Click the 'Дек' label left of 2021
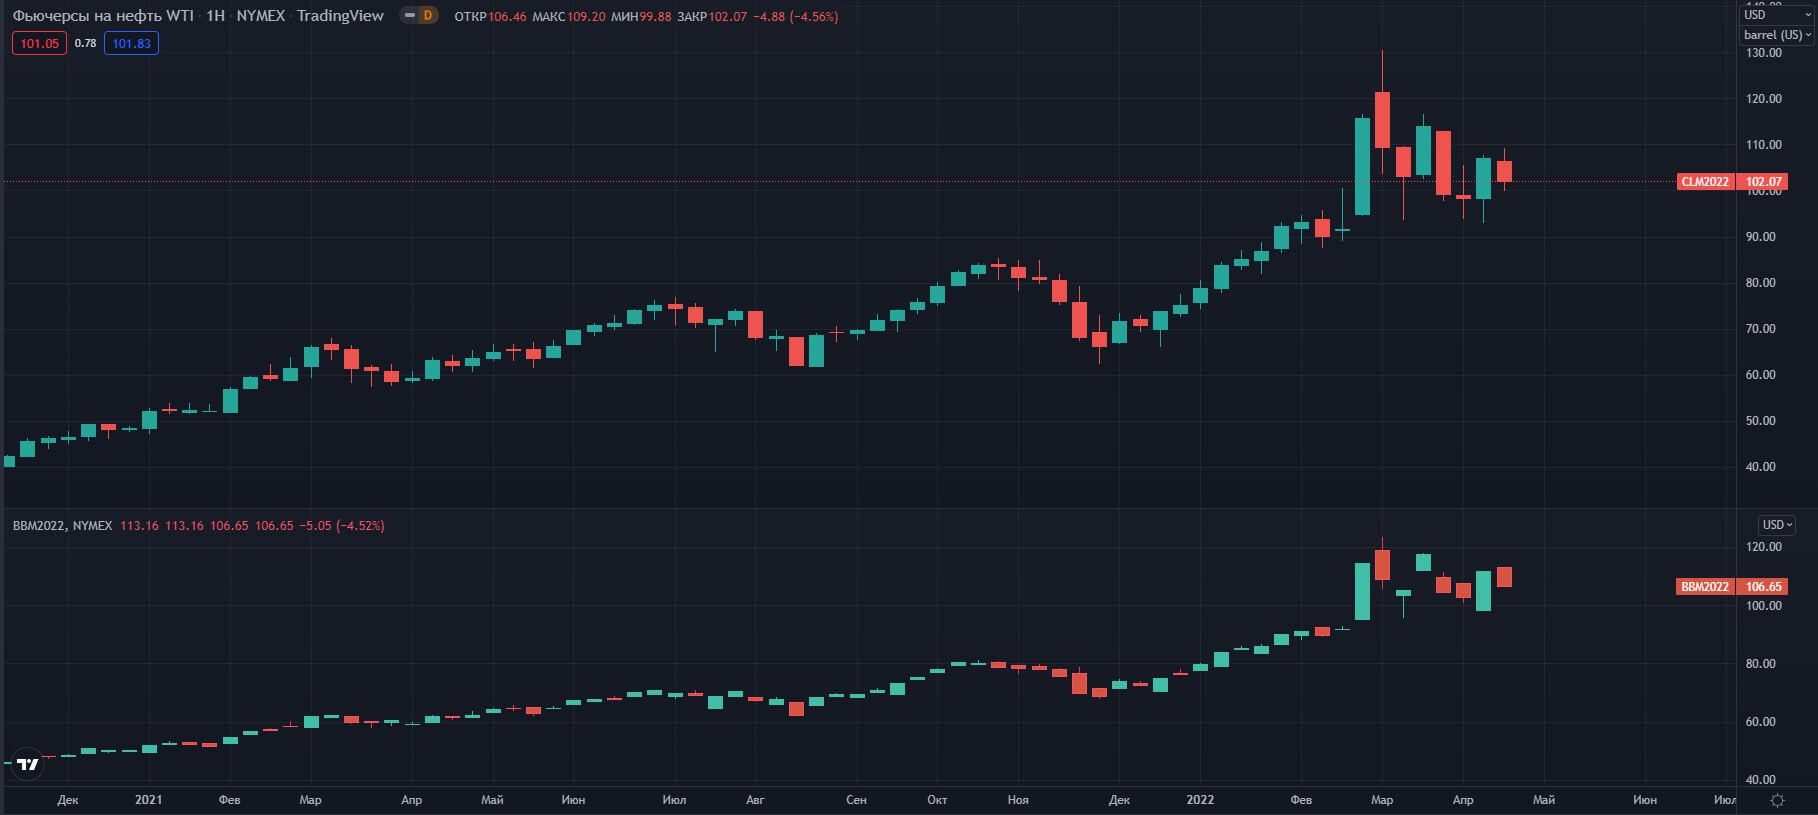Screen dimensions: 1818x815 coord(68,800)
